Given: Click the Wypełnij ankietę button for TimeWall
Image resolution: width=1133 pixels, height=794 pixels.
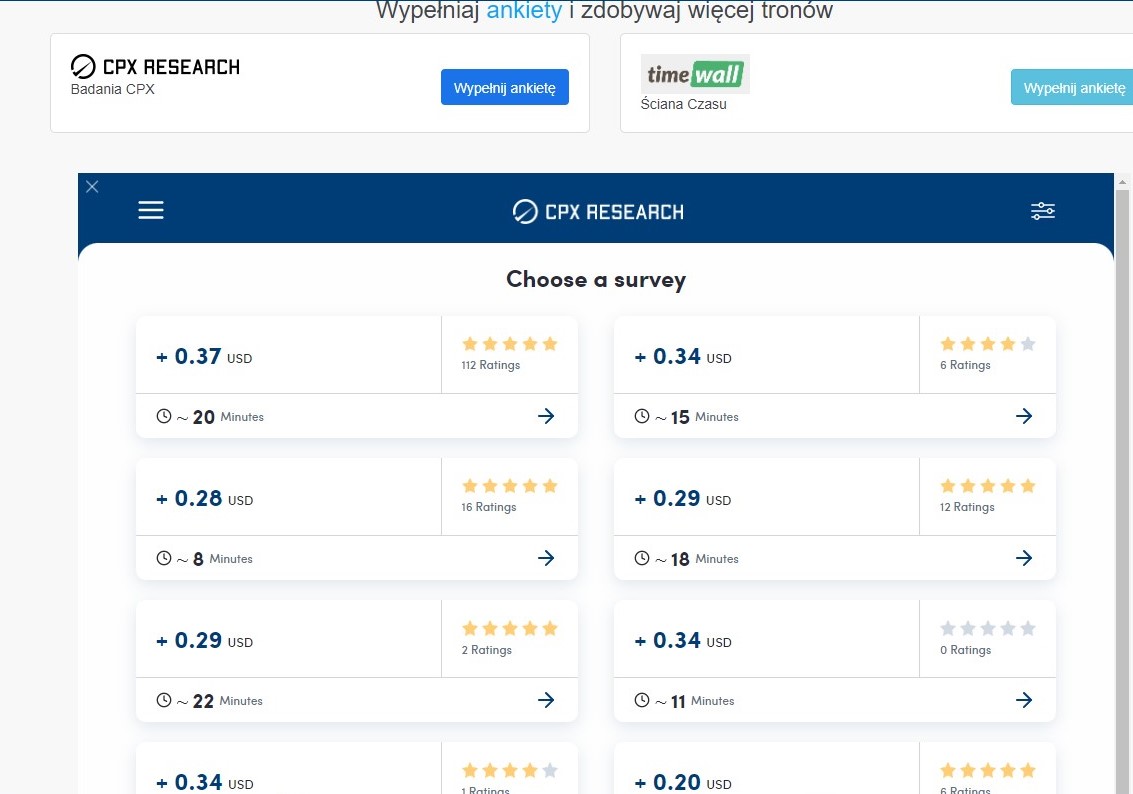Looking at the screenshot, I should (x=1073, y=87).
